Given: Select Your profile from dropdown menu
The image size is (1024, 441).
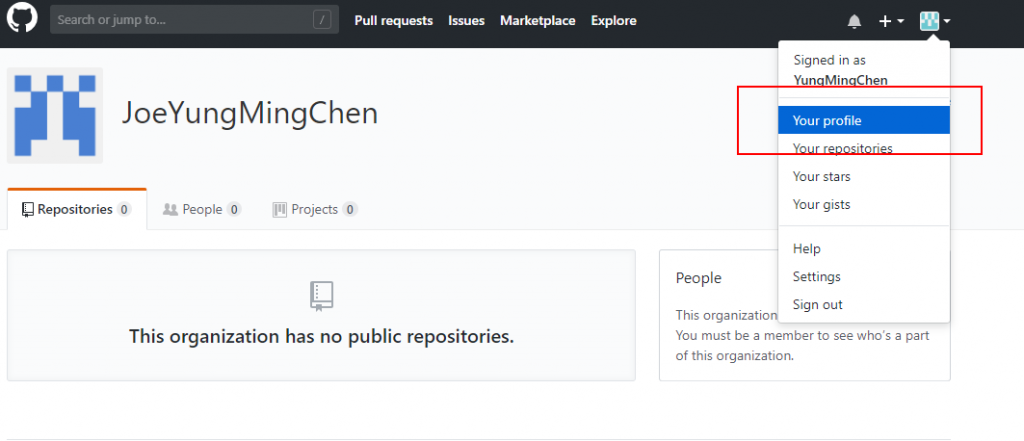Looking at the screenshot, I should [x=864, y=120].
